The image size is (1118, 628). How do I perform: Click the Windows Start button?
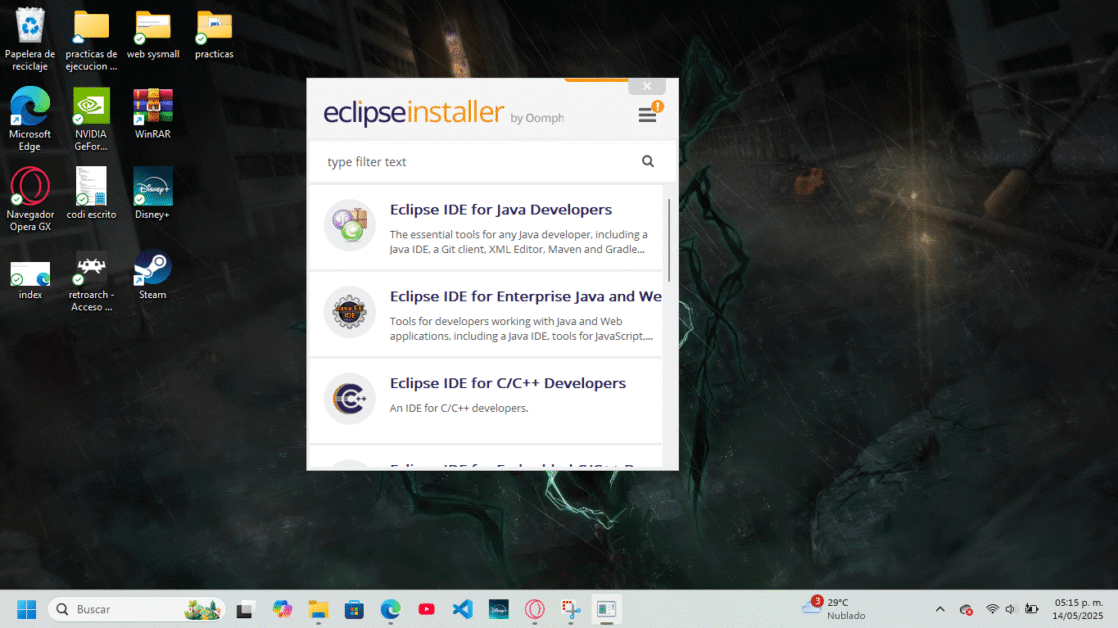pos(27,609)
